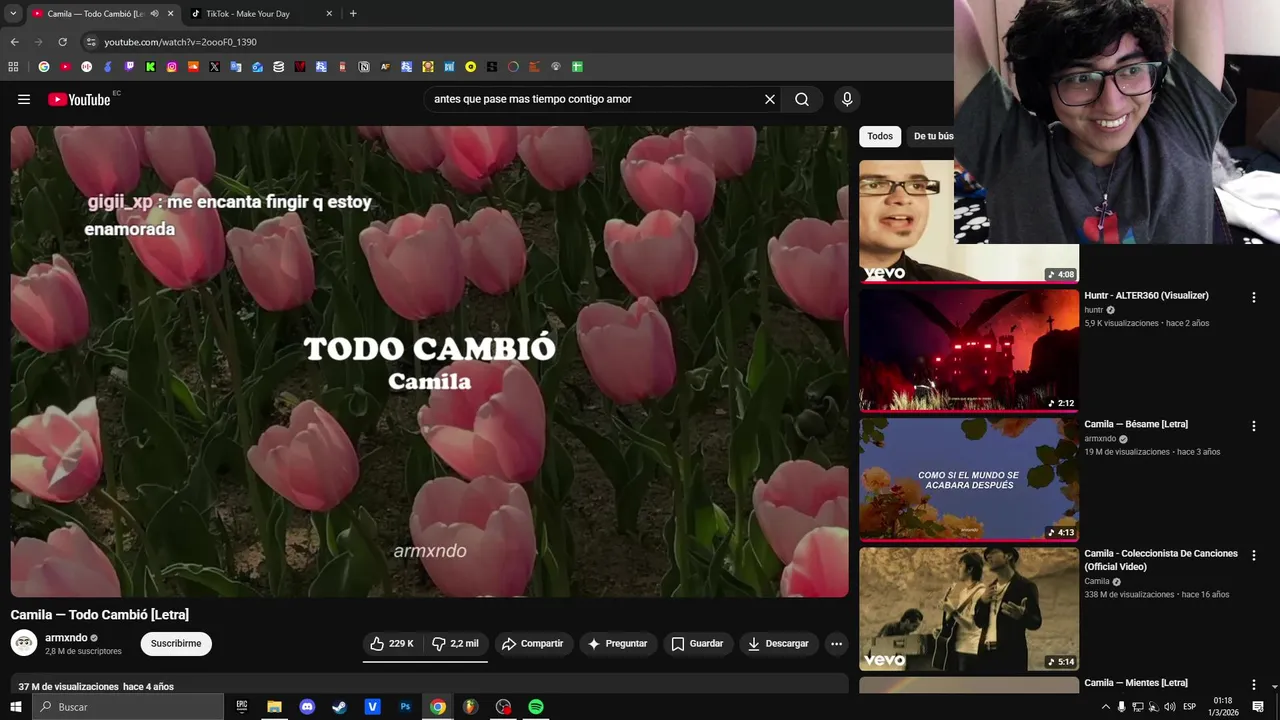Go back in browser history
Screen dimensions: 1280x720
14,42
